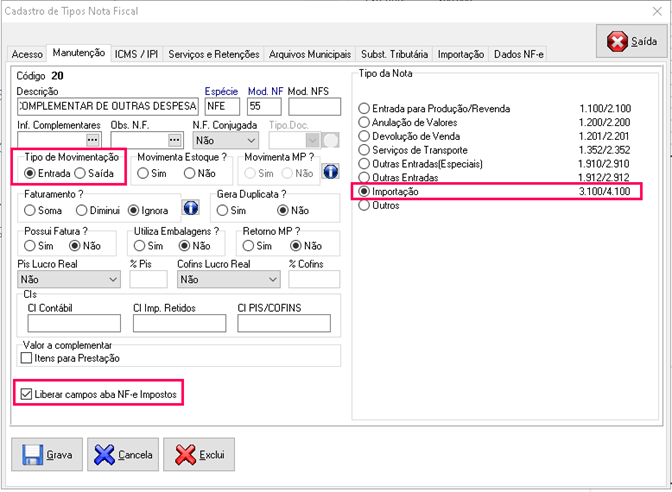Image resolution: width=672 pixels, height=492 pixels.
Task: Click the Descrição text field
Action: 107,106
